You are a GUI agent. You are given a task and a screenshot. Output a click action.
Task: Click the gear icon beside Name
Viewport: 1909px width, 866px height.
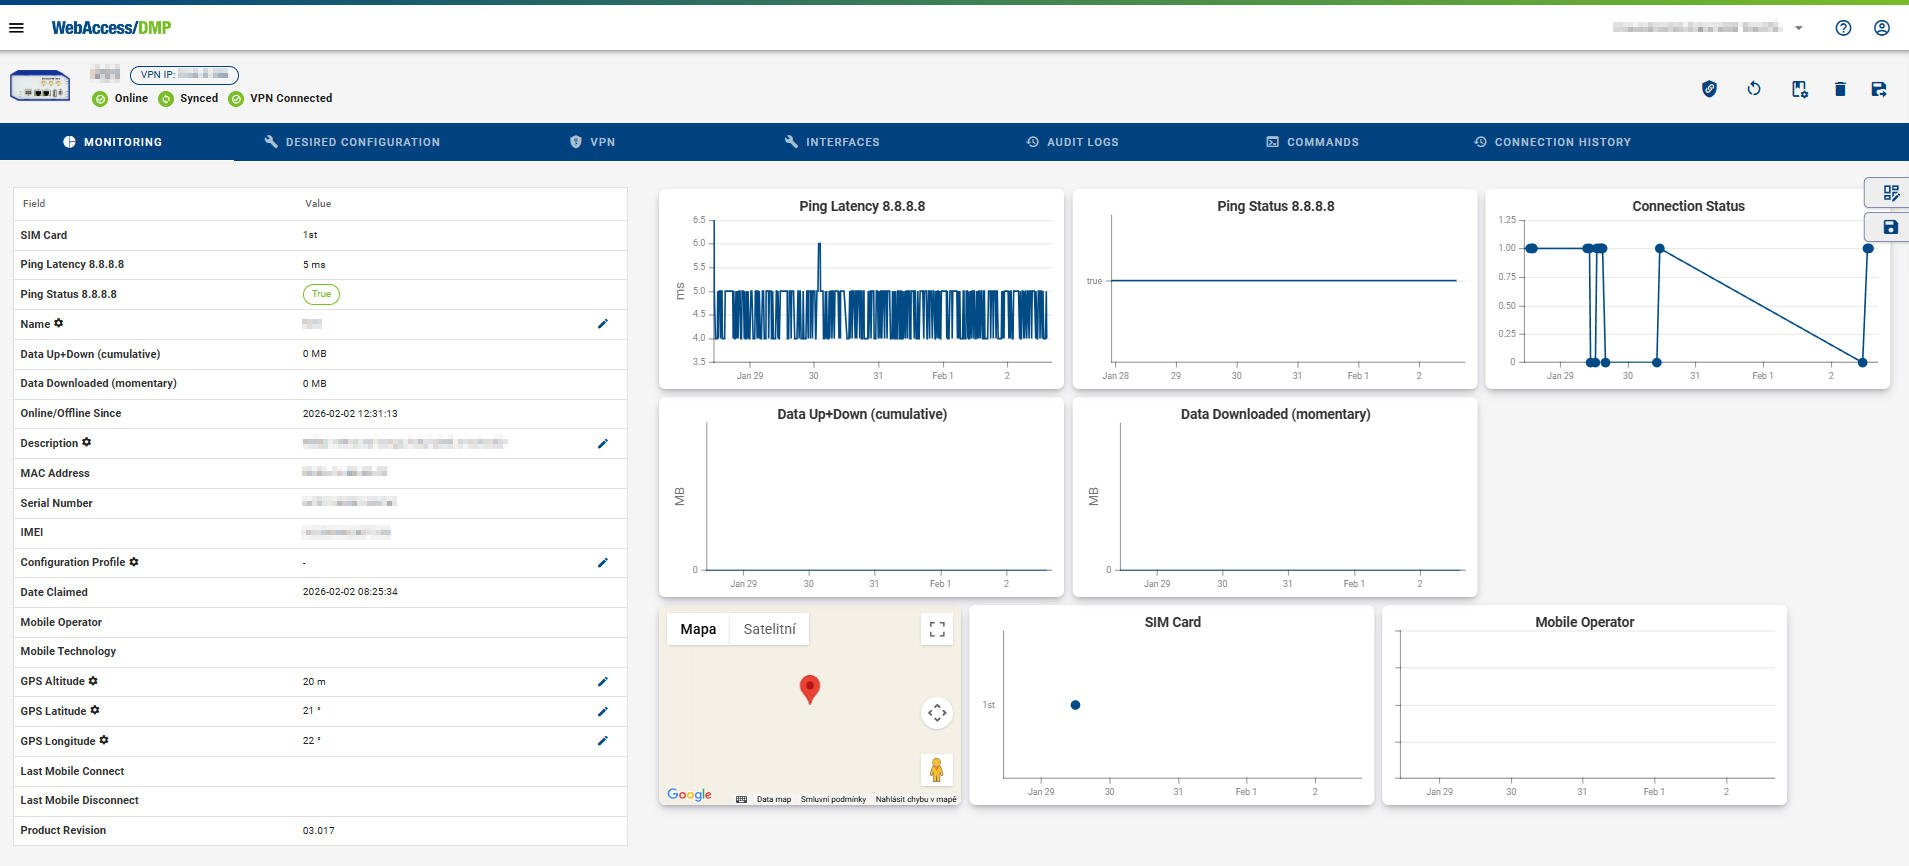[59, 323]
